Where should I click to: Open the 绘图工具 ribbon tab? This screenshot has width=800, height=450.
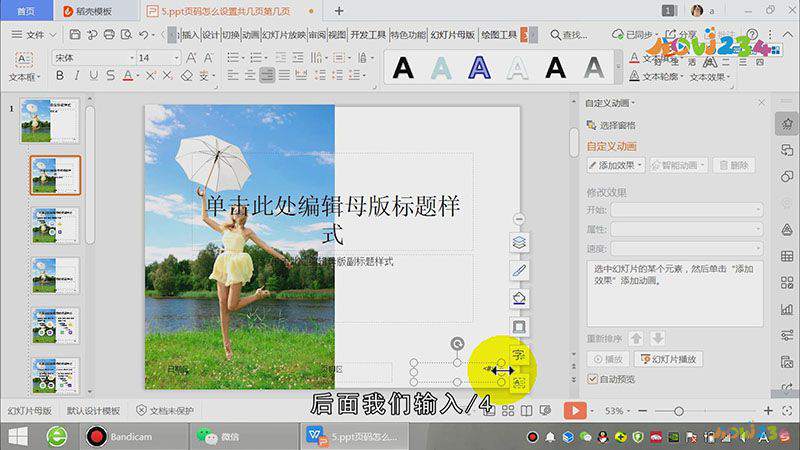pyautogui.click(x=499, y=35)
